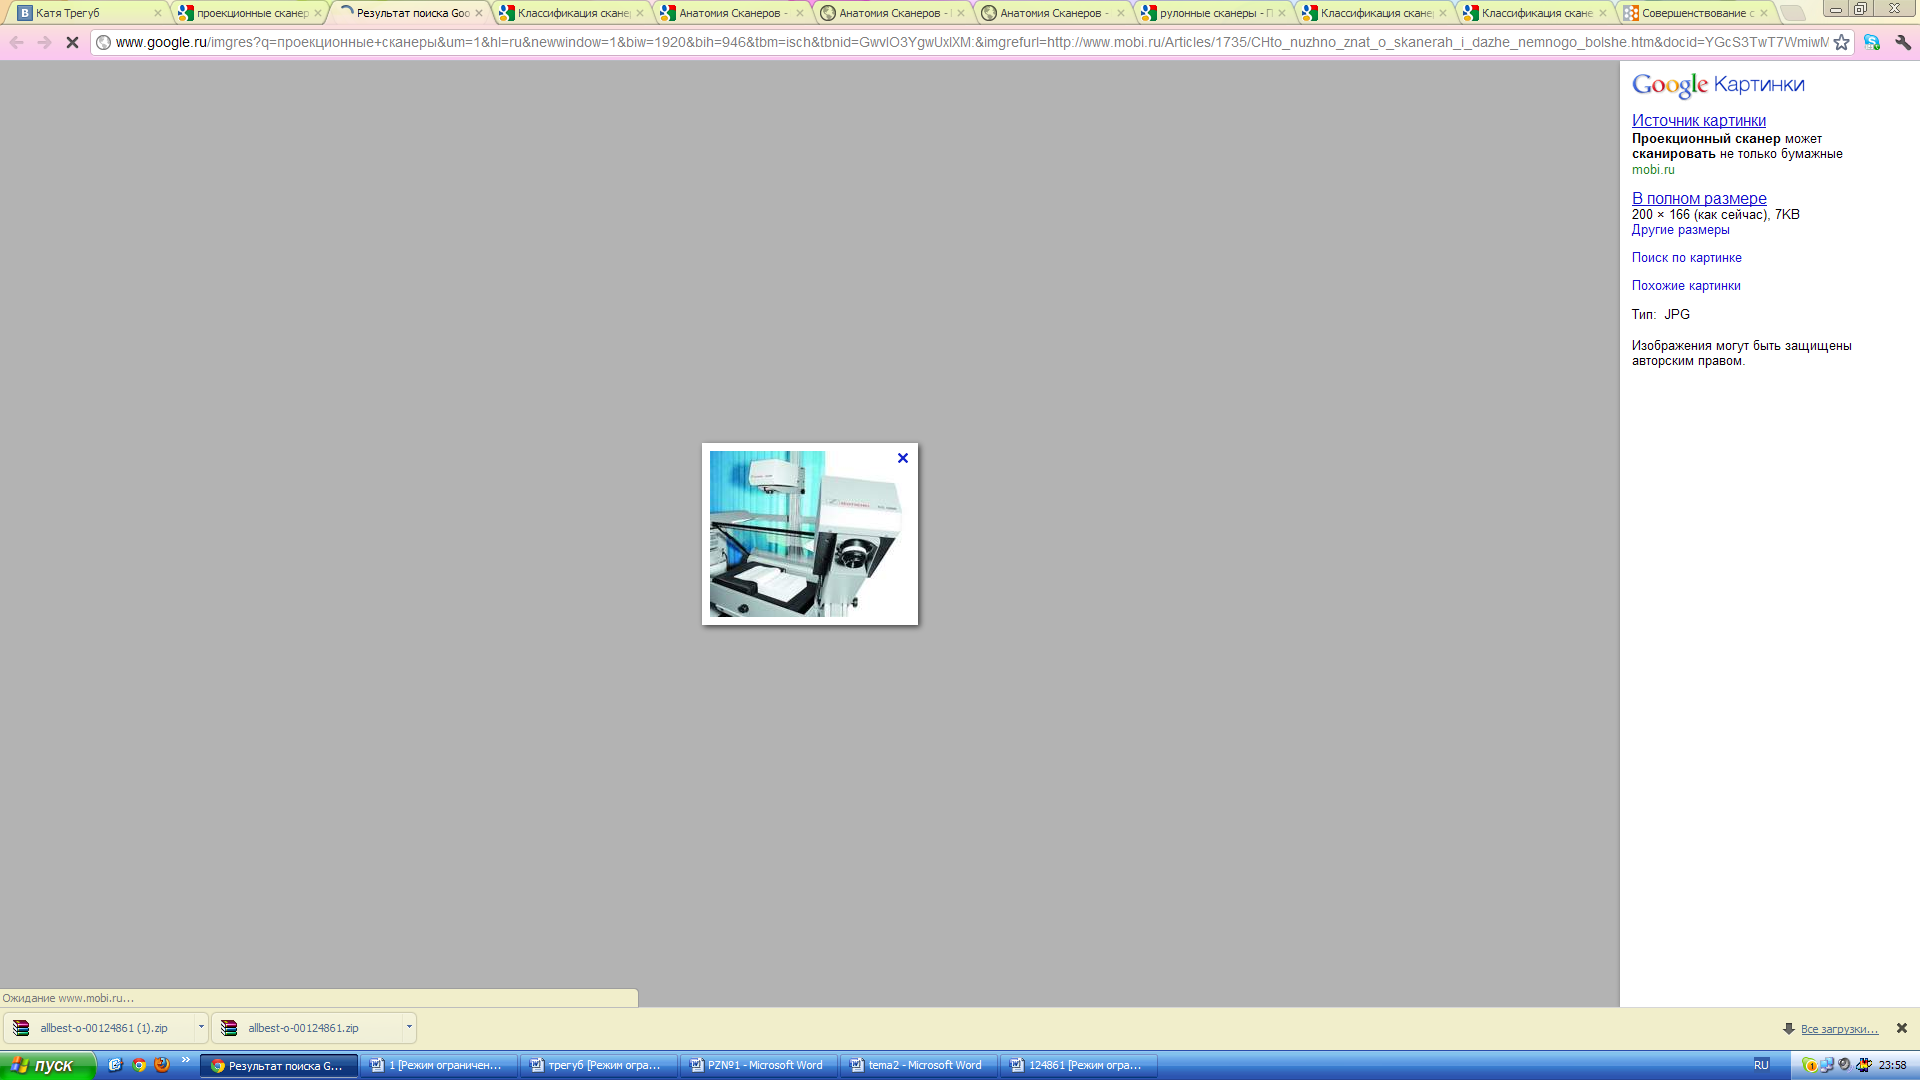Screen dimensions: 1920x1080
Task: Click the address bar URL field
Action: coord(960,43)
